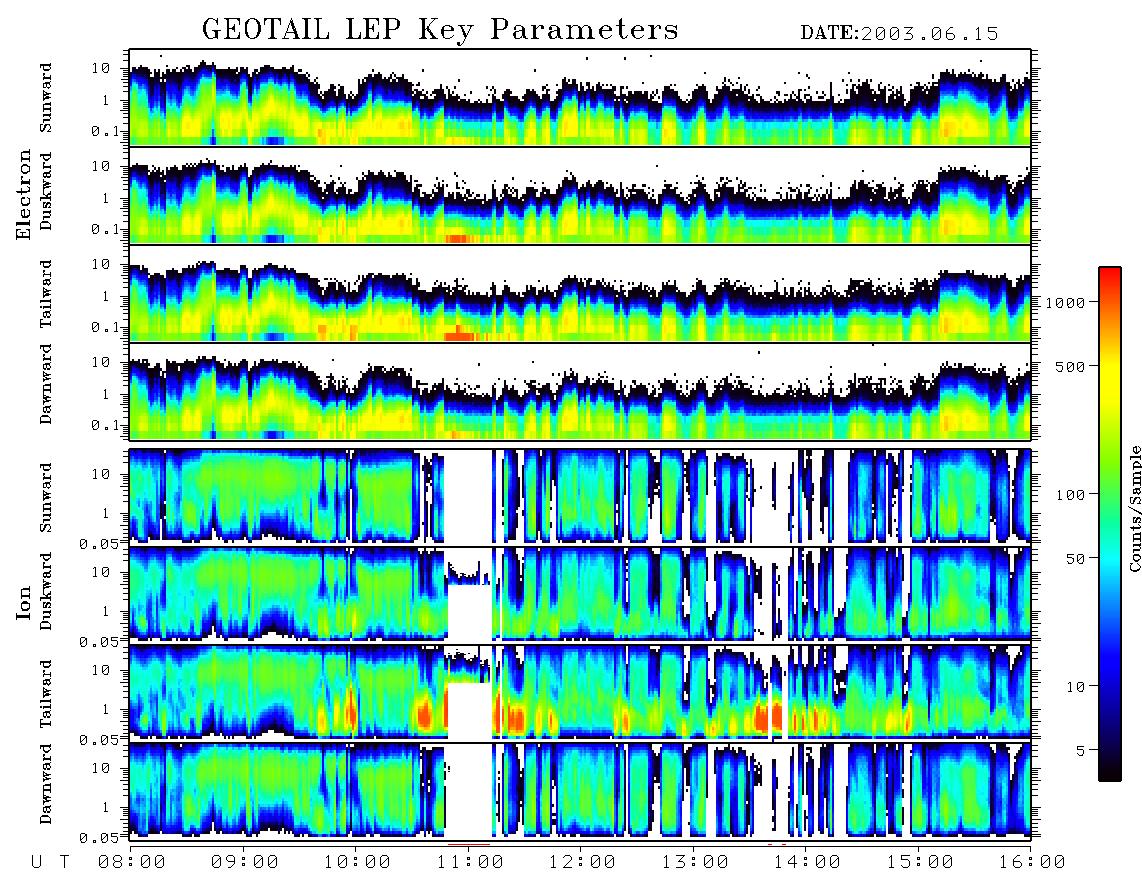The width and height of the screenshot is (1142, 880).
Task: Click the 1000 color bar tick label
Action: coord(1065,302)
